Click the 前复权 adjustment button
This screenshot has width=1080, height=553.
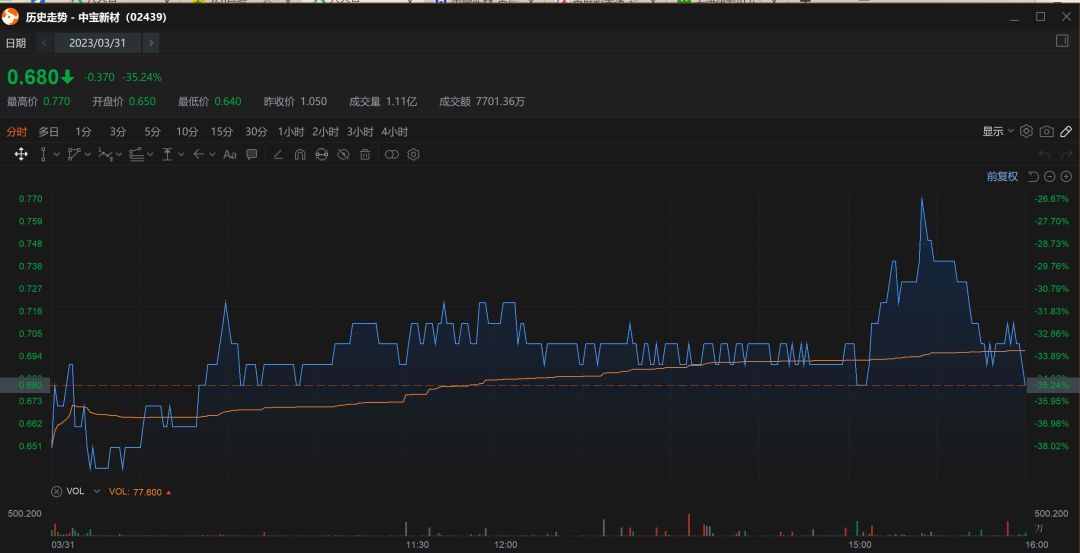tap(1002, 176)
